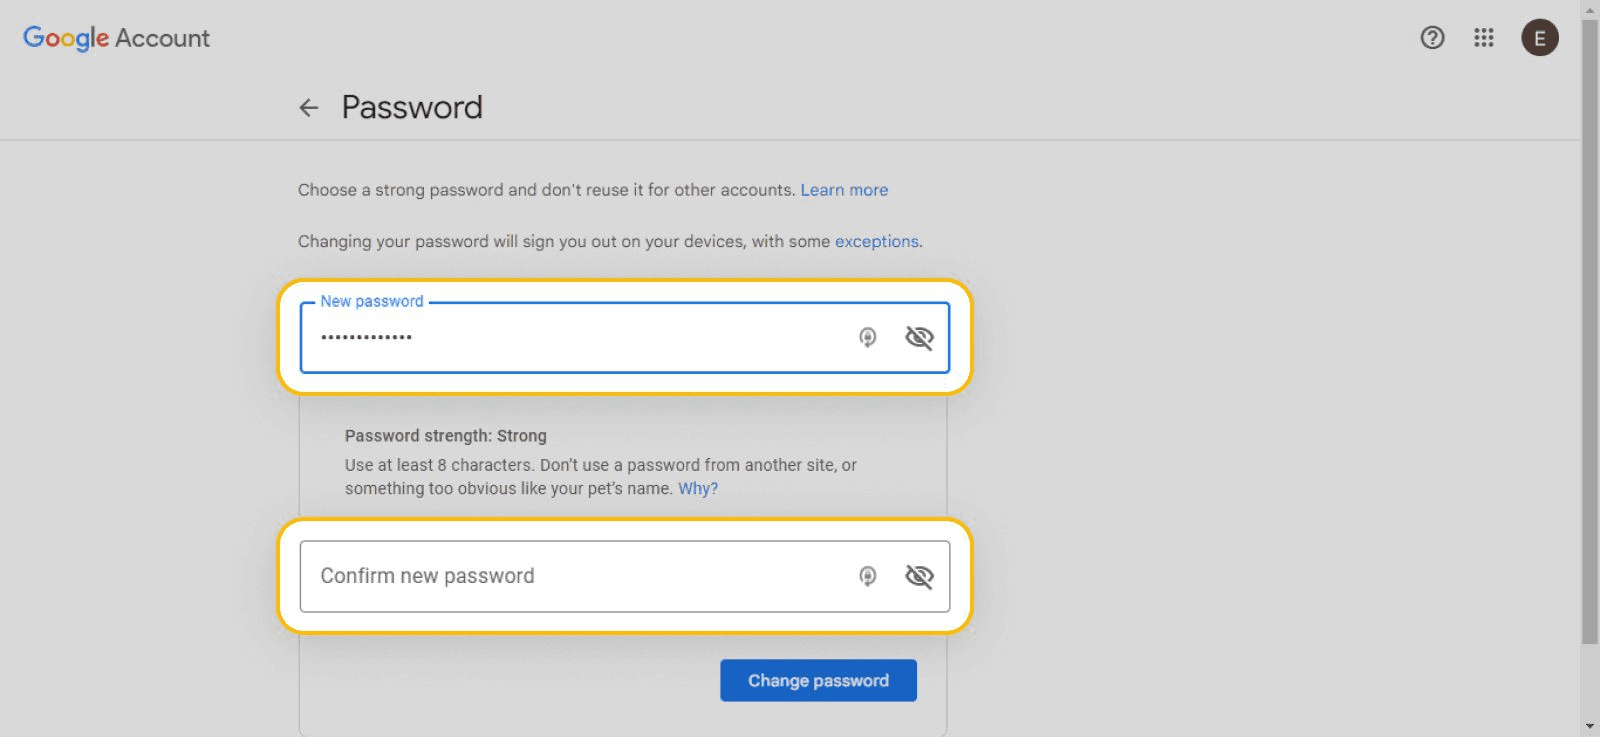Click the scrollbar up arrow

coord(1590,9)
